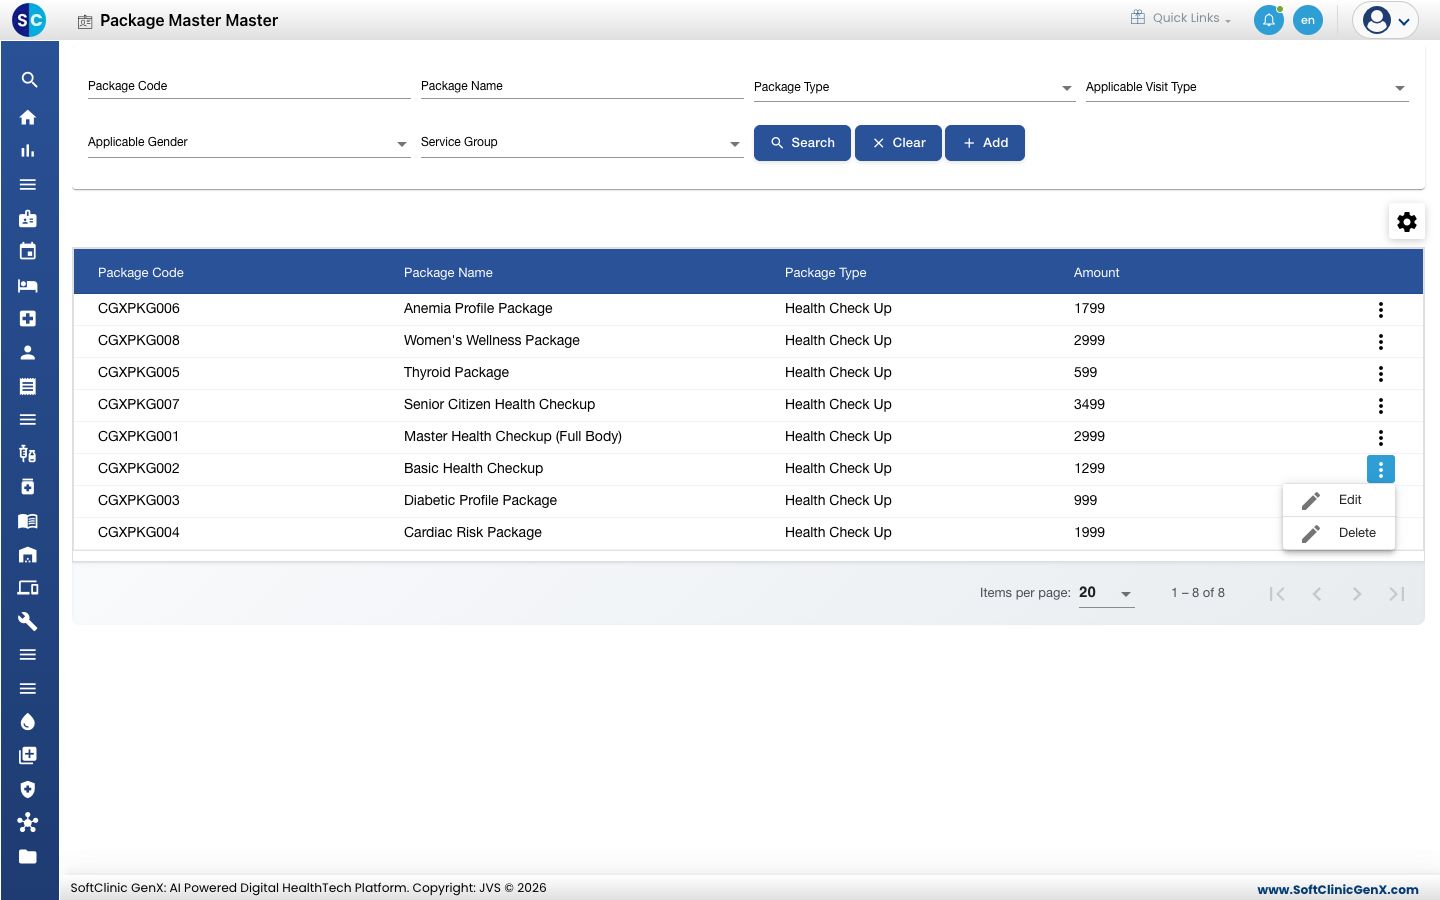Open actions menu for Master Health Checkup

pyautogui.click(x=1381, y=438)
